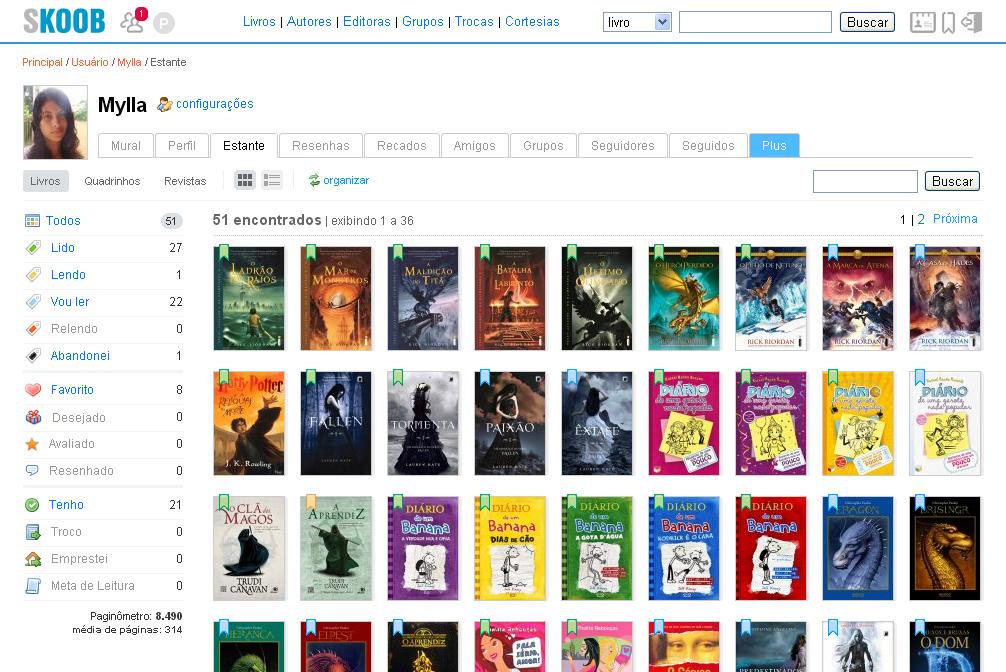
Task: Open the Perfil tab
Action: click(x=182, y=146)
